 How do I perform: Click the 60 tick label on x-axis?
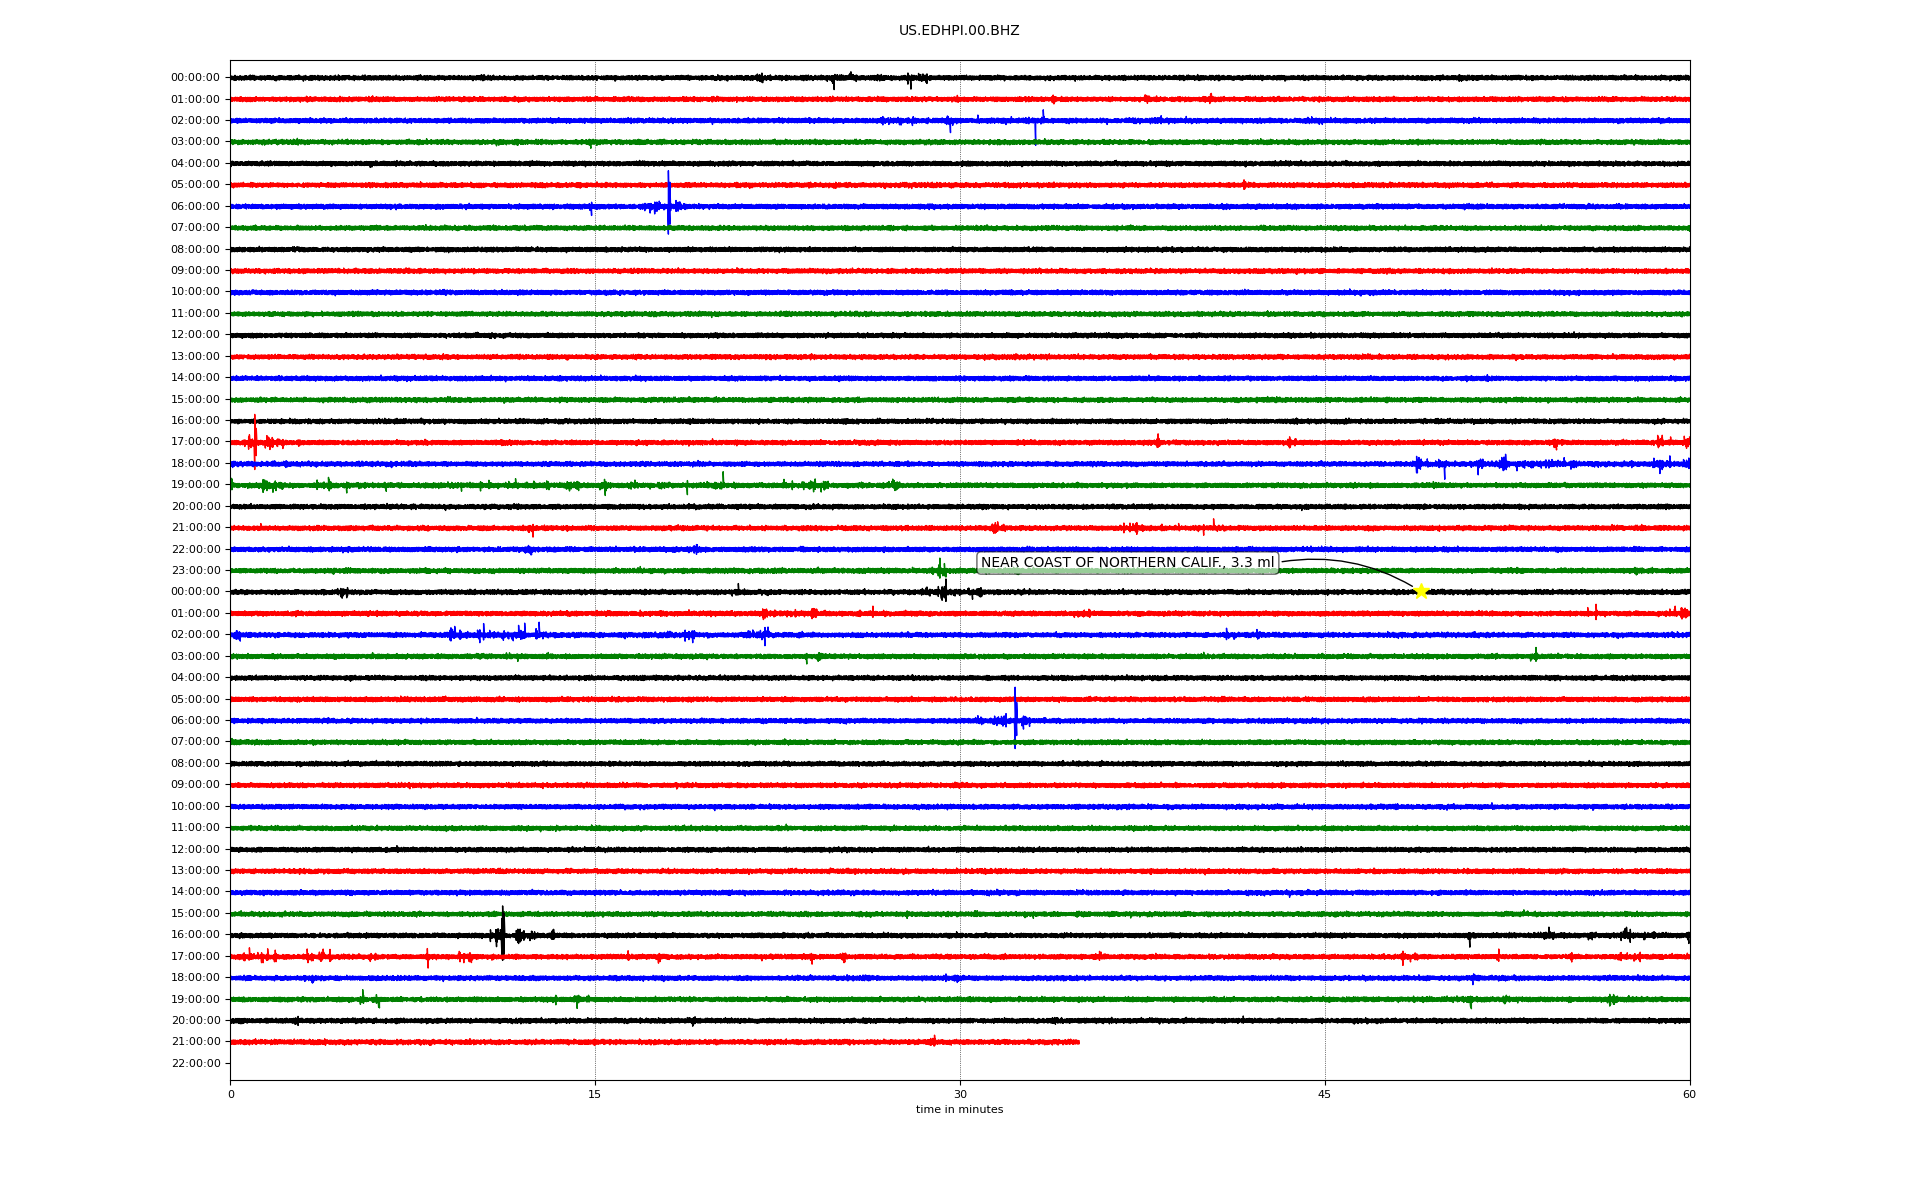(x=1689, y=1094)
